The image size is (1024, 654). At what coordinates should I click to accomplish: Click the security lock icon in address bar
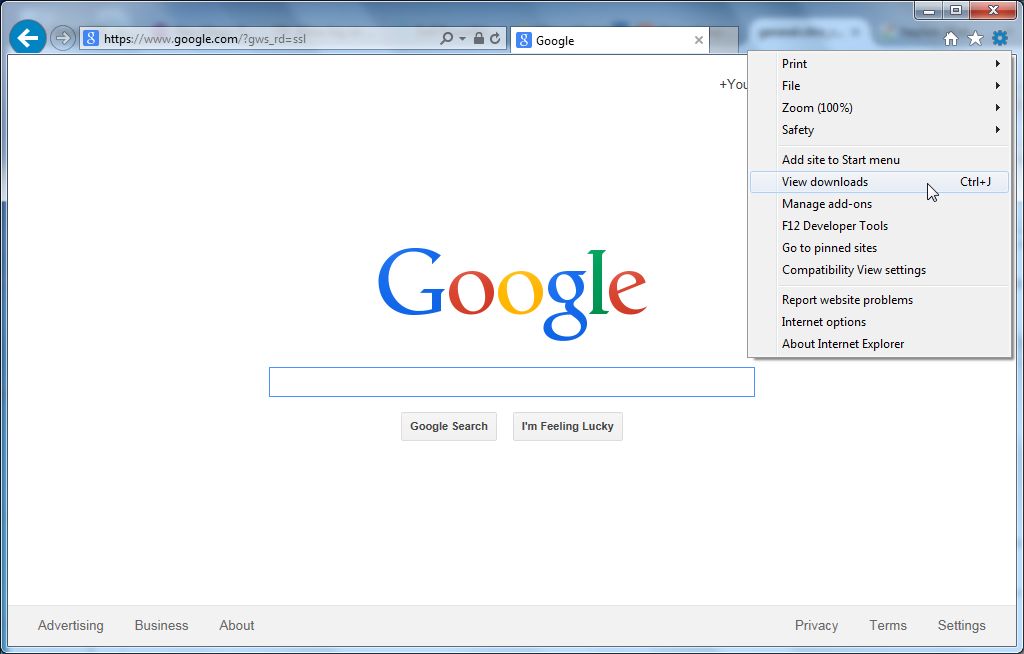[x=478, y=39]
